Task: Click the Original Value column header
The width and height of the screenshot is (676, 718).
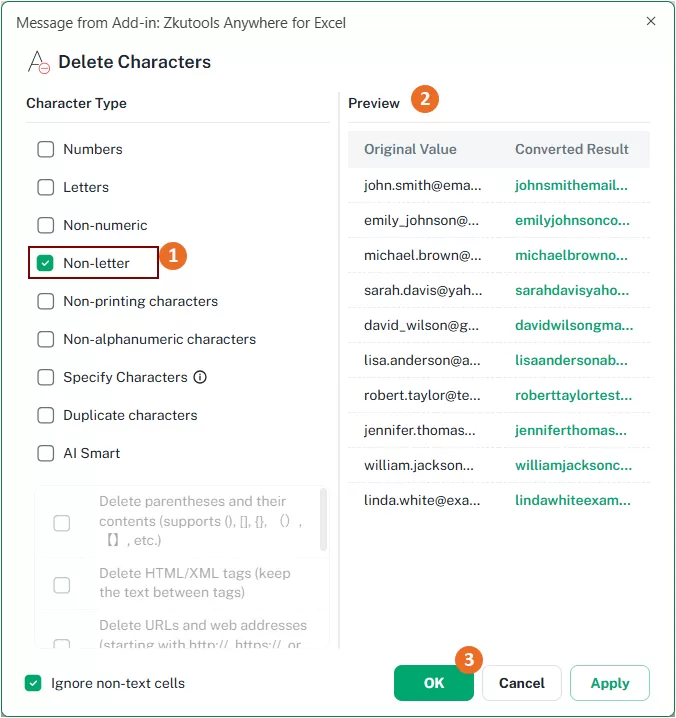Action: (410, 149)
